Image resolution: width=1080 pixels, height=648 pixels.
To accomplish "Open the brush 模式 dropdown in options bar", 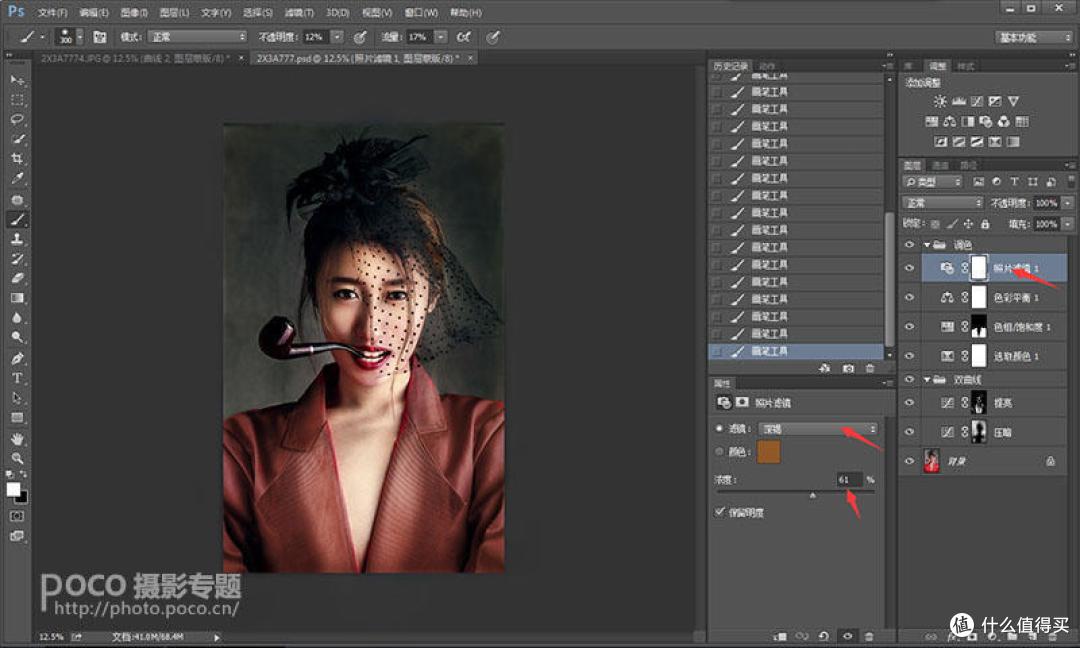I will pyautogui.click(x=197, y=37).
